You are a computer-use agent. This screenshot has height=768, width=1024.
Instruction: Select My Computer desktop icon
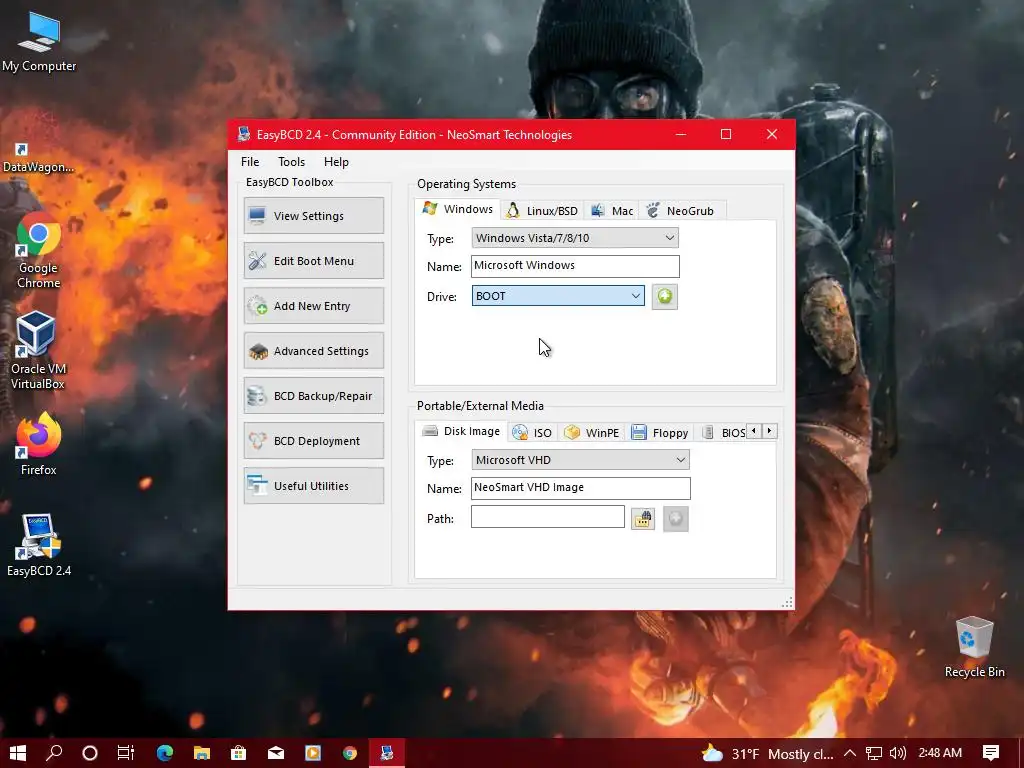point(39,40)
